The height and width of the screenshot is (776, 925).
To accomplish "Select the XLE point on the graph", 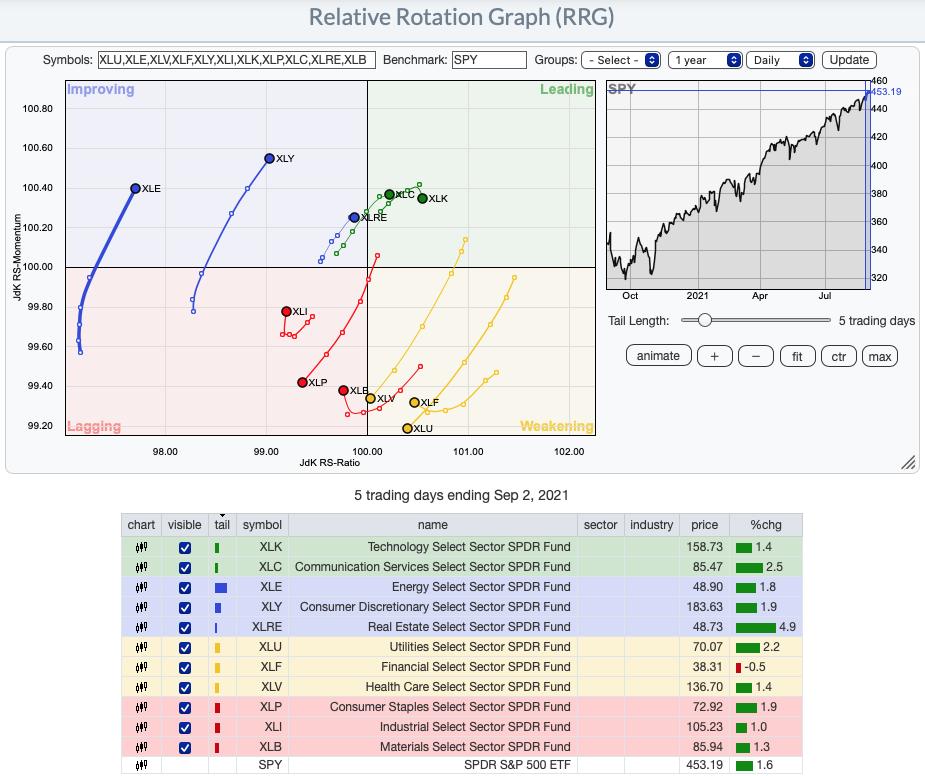I will [x=135, y=188].
